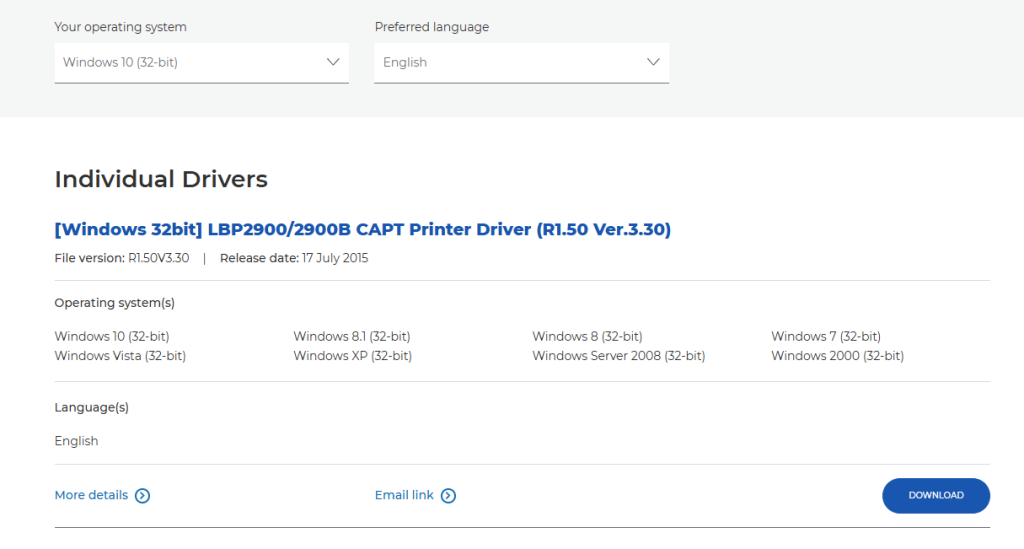
Task: Click Windows Server 2008 (32-bit) entry
Action: [x=618, y=356]
